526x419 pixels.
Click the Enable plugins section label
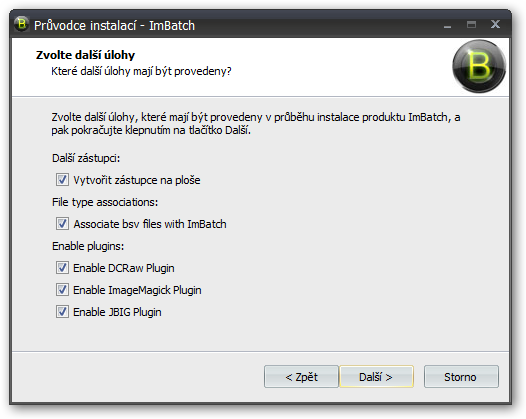88,246
